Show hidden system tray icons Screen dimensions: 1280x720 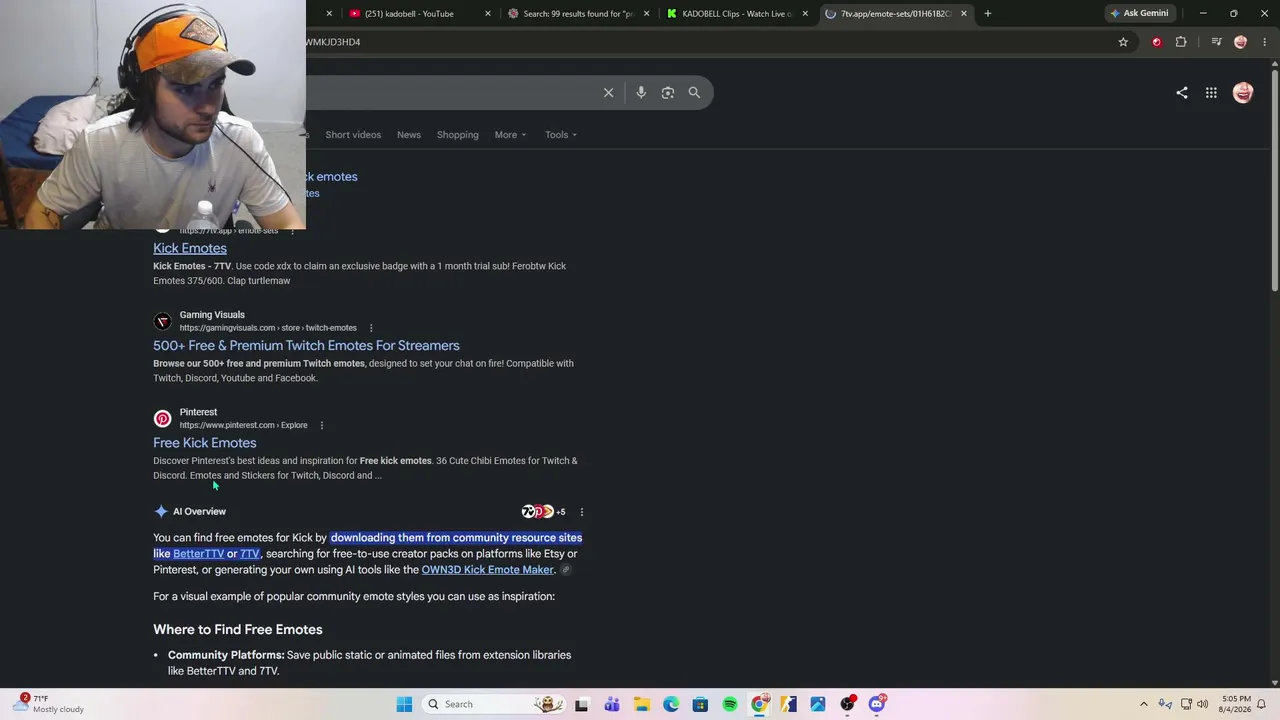click(x=1144, y=704)
